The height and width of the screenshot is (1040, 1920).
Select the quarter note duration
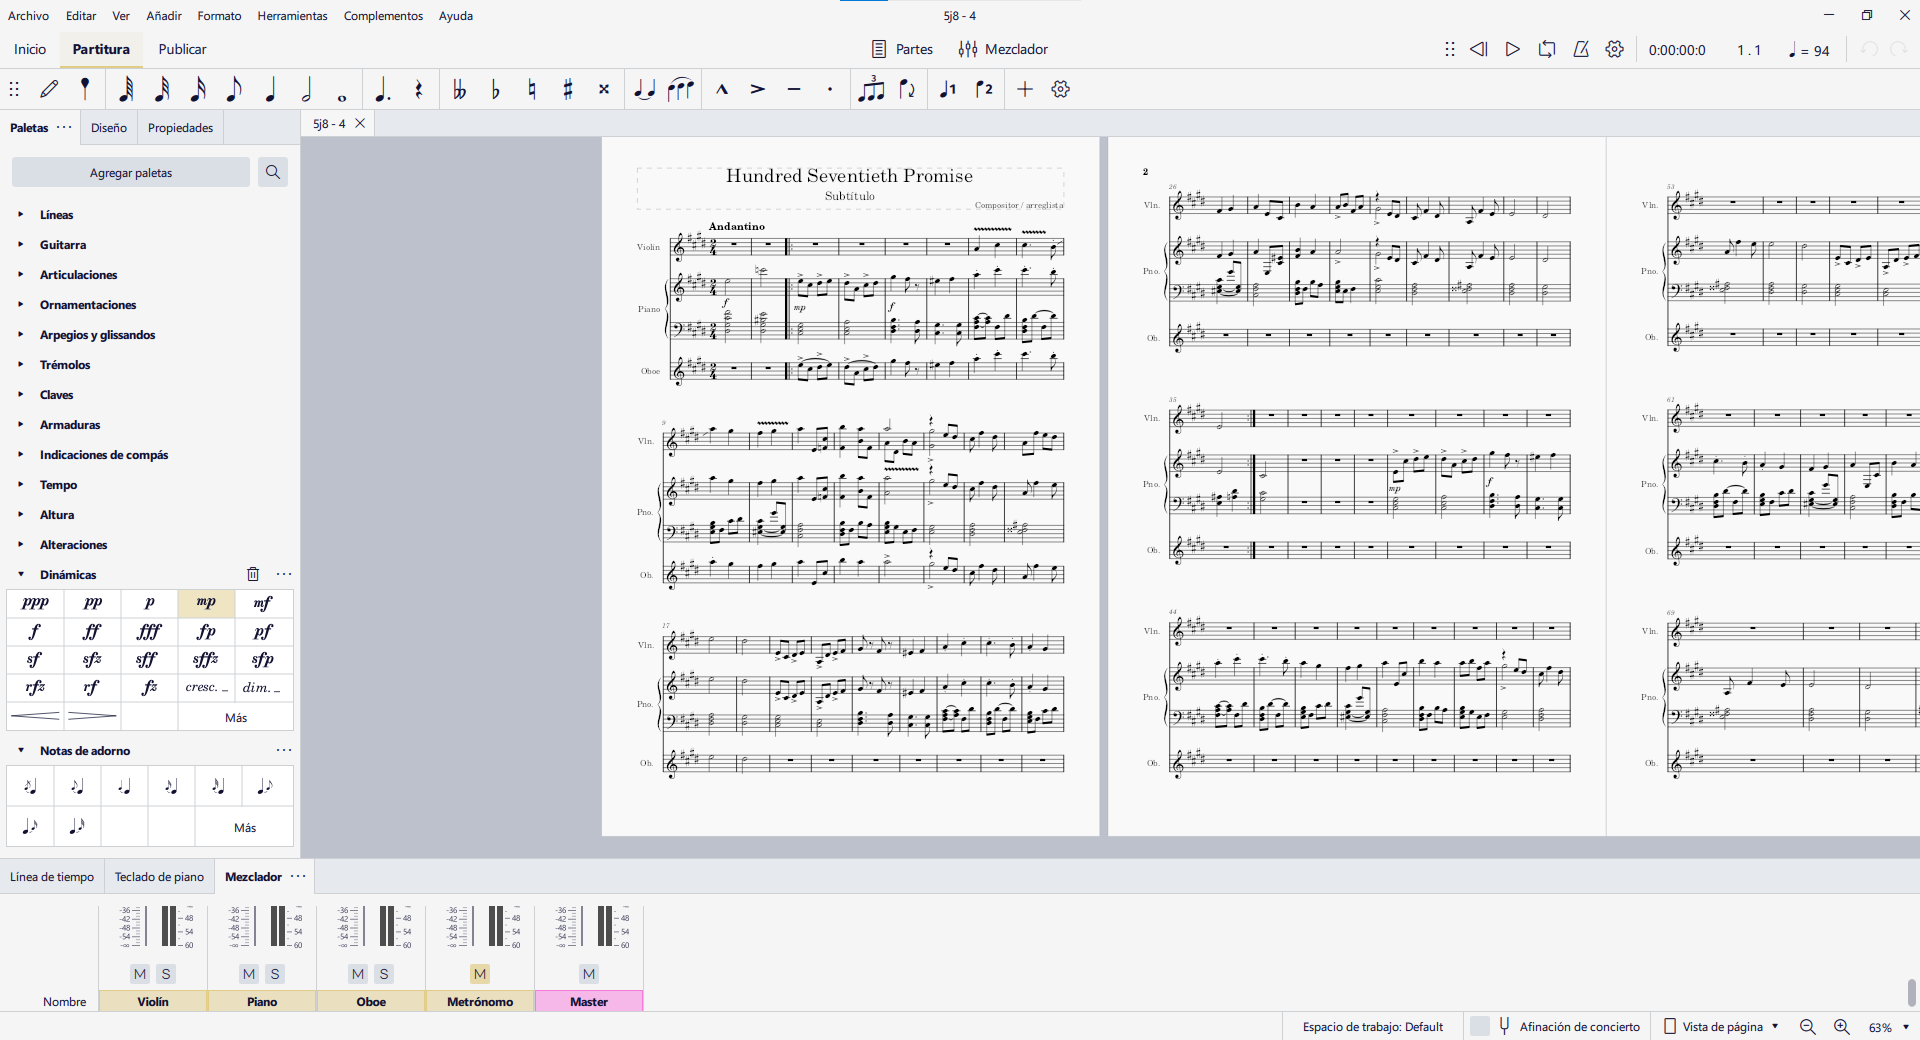point(271,89)
